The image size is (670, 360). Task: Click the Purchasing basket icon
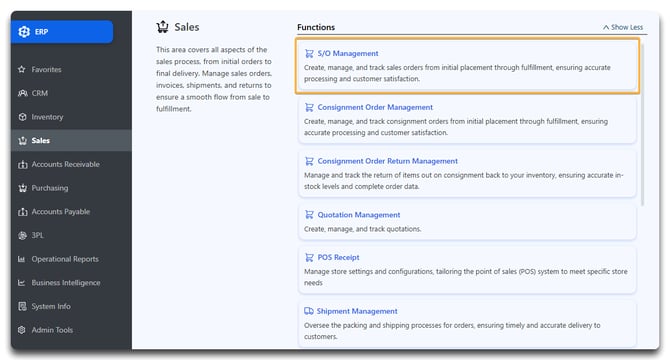[x=22, y=188]
